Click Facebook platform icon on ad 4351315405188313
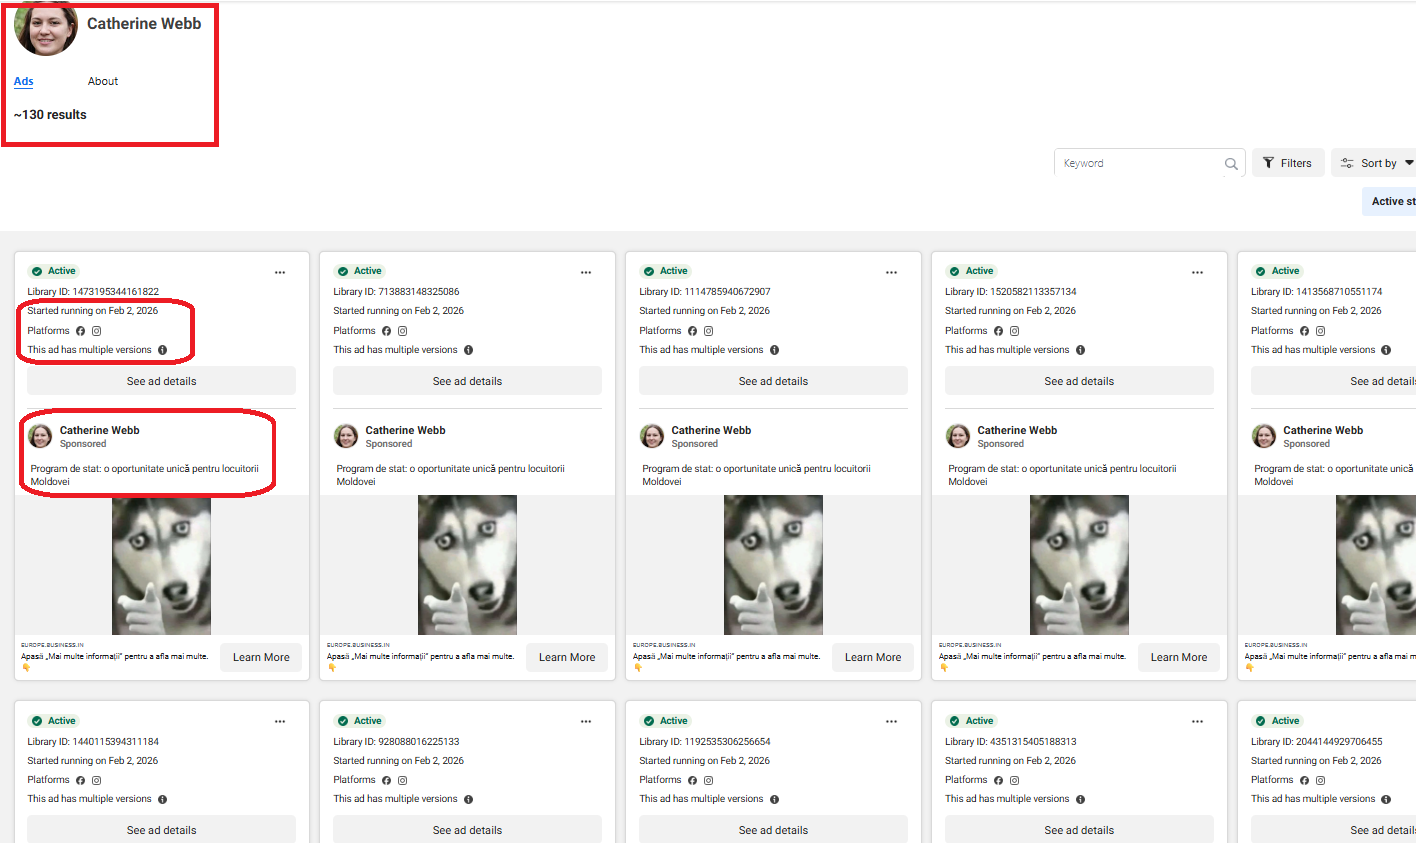Viewport: 1416px width, 843px height. pos(998,780)
